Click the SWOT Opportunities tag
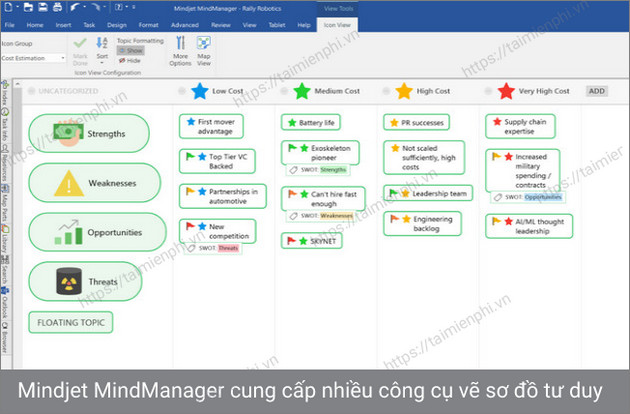The width and height of the screenshot is (630, 414). click(528, 197)
